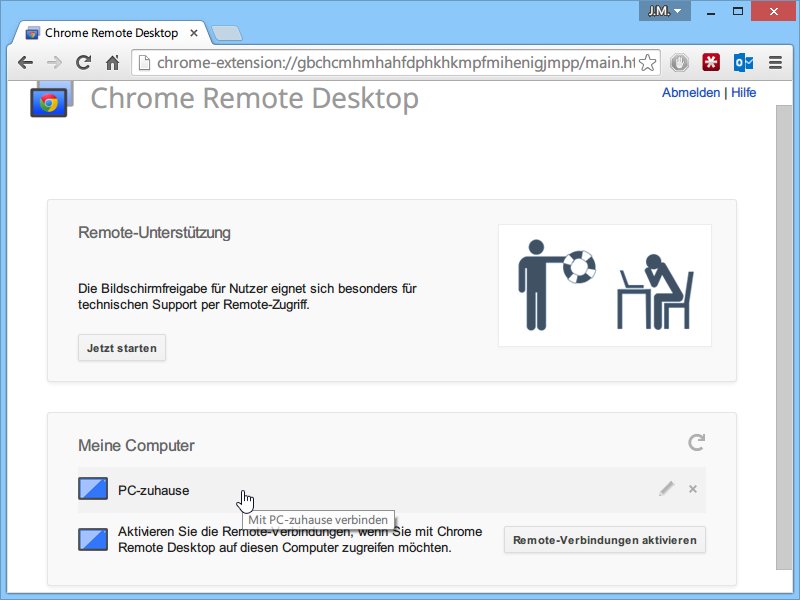The image size is (800, 600).
Task: Click the chrome-extension URL address bar
Action: [x=395, y=63]
